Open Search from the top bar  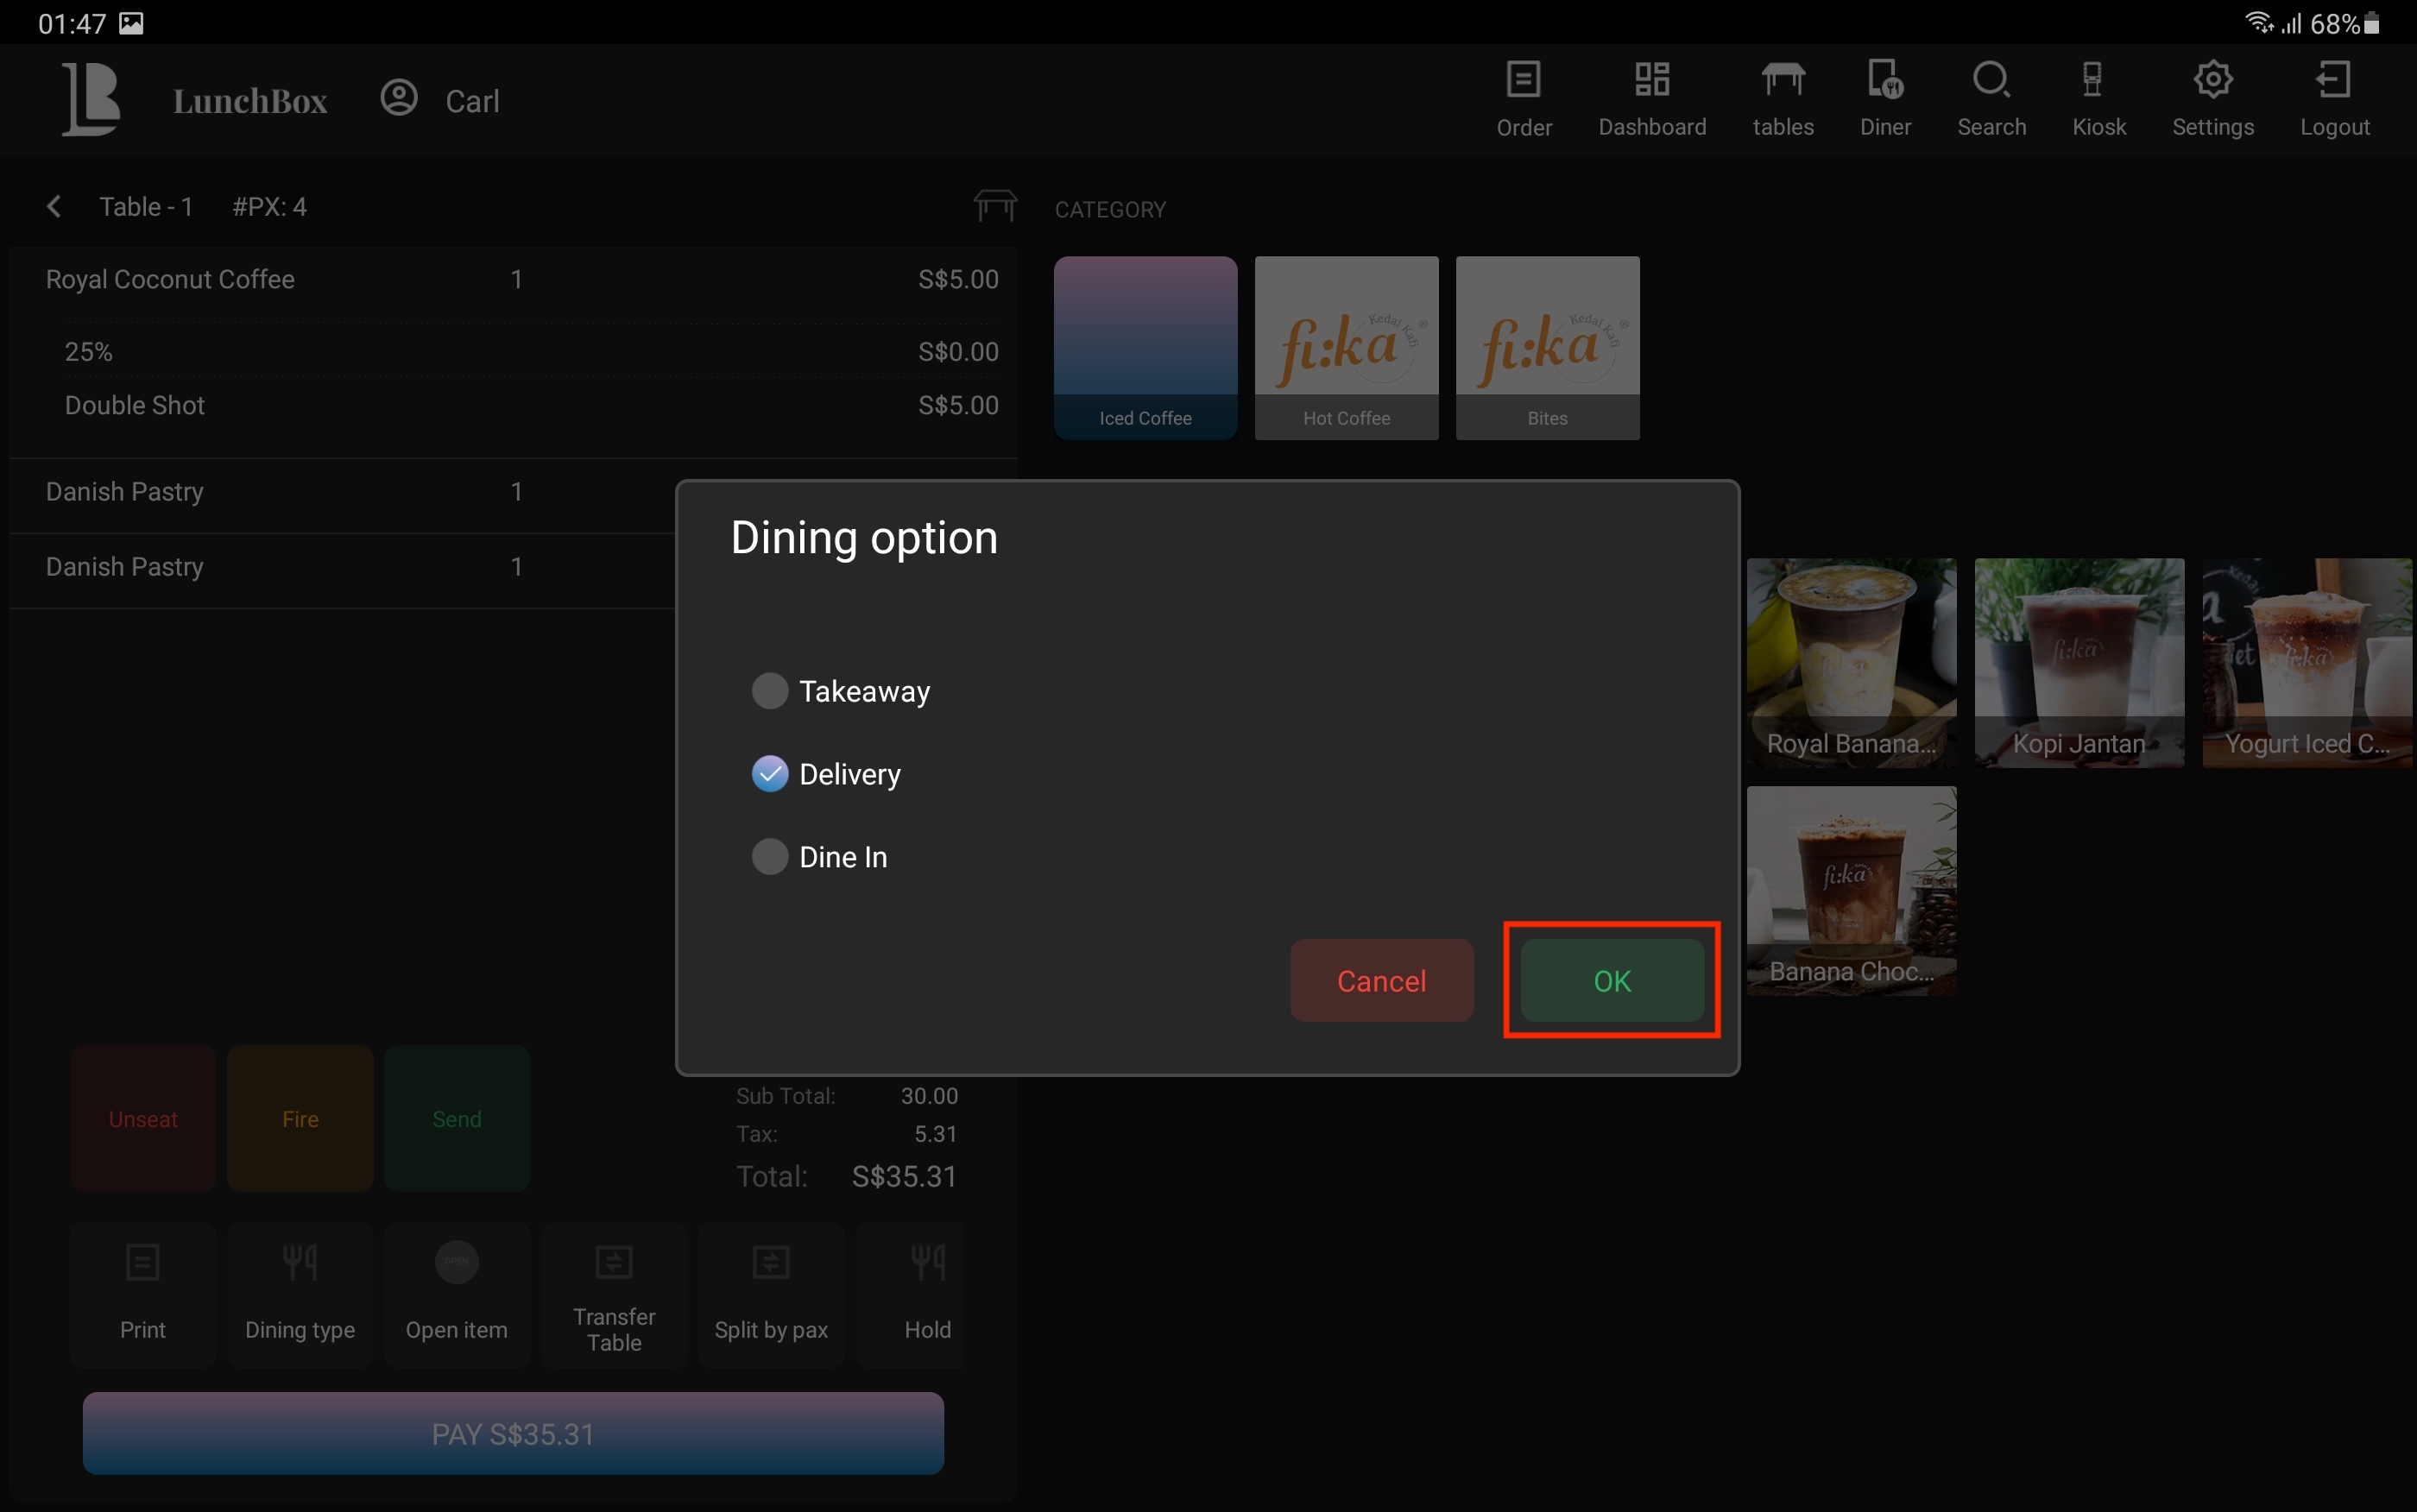click(x=1990, y=98)
